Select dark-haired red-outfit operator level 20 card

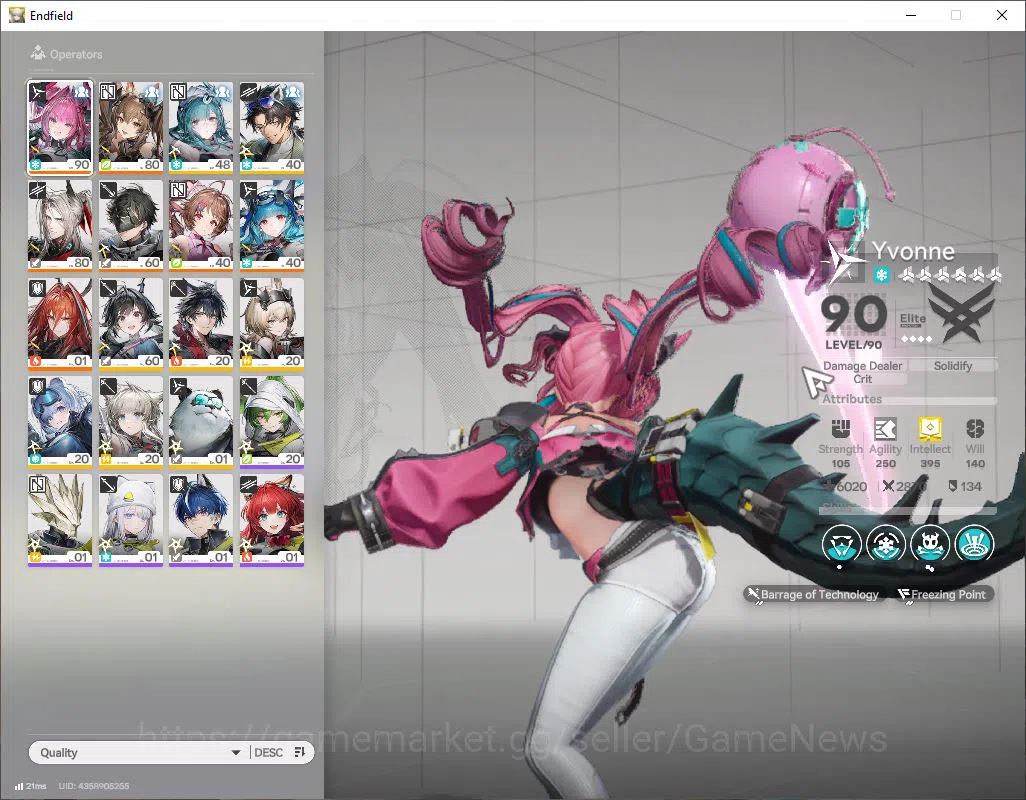[201, 324]
